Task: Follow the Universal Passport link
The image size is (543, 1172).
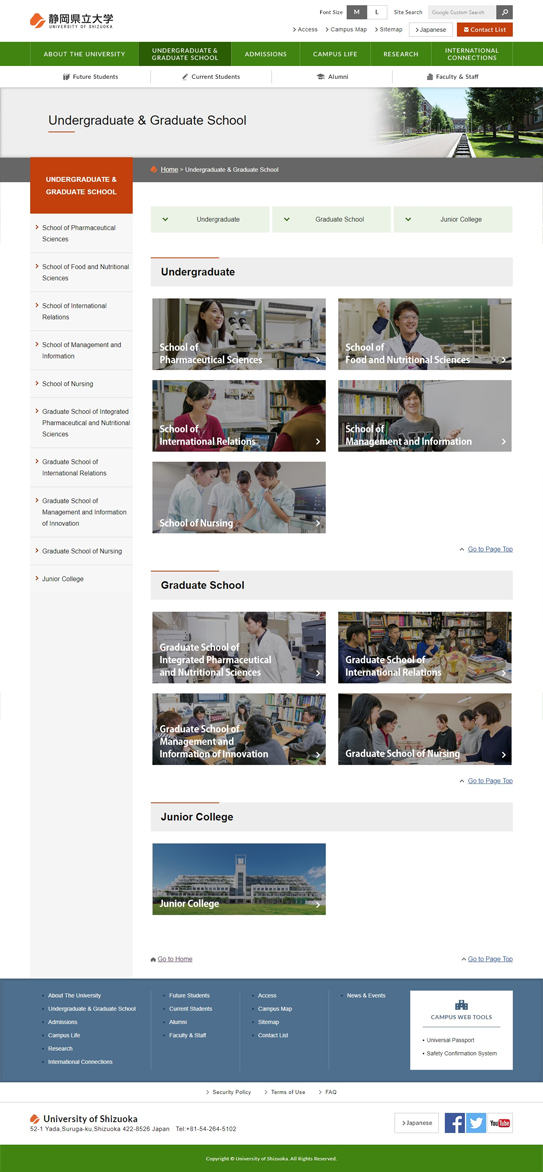Action: click(x=450, y=1040)
